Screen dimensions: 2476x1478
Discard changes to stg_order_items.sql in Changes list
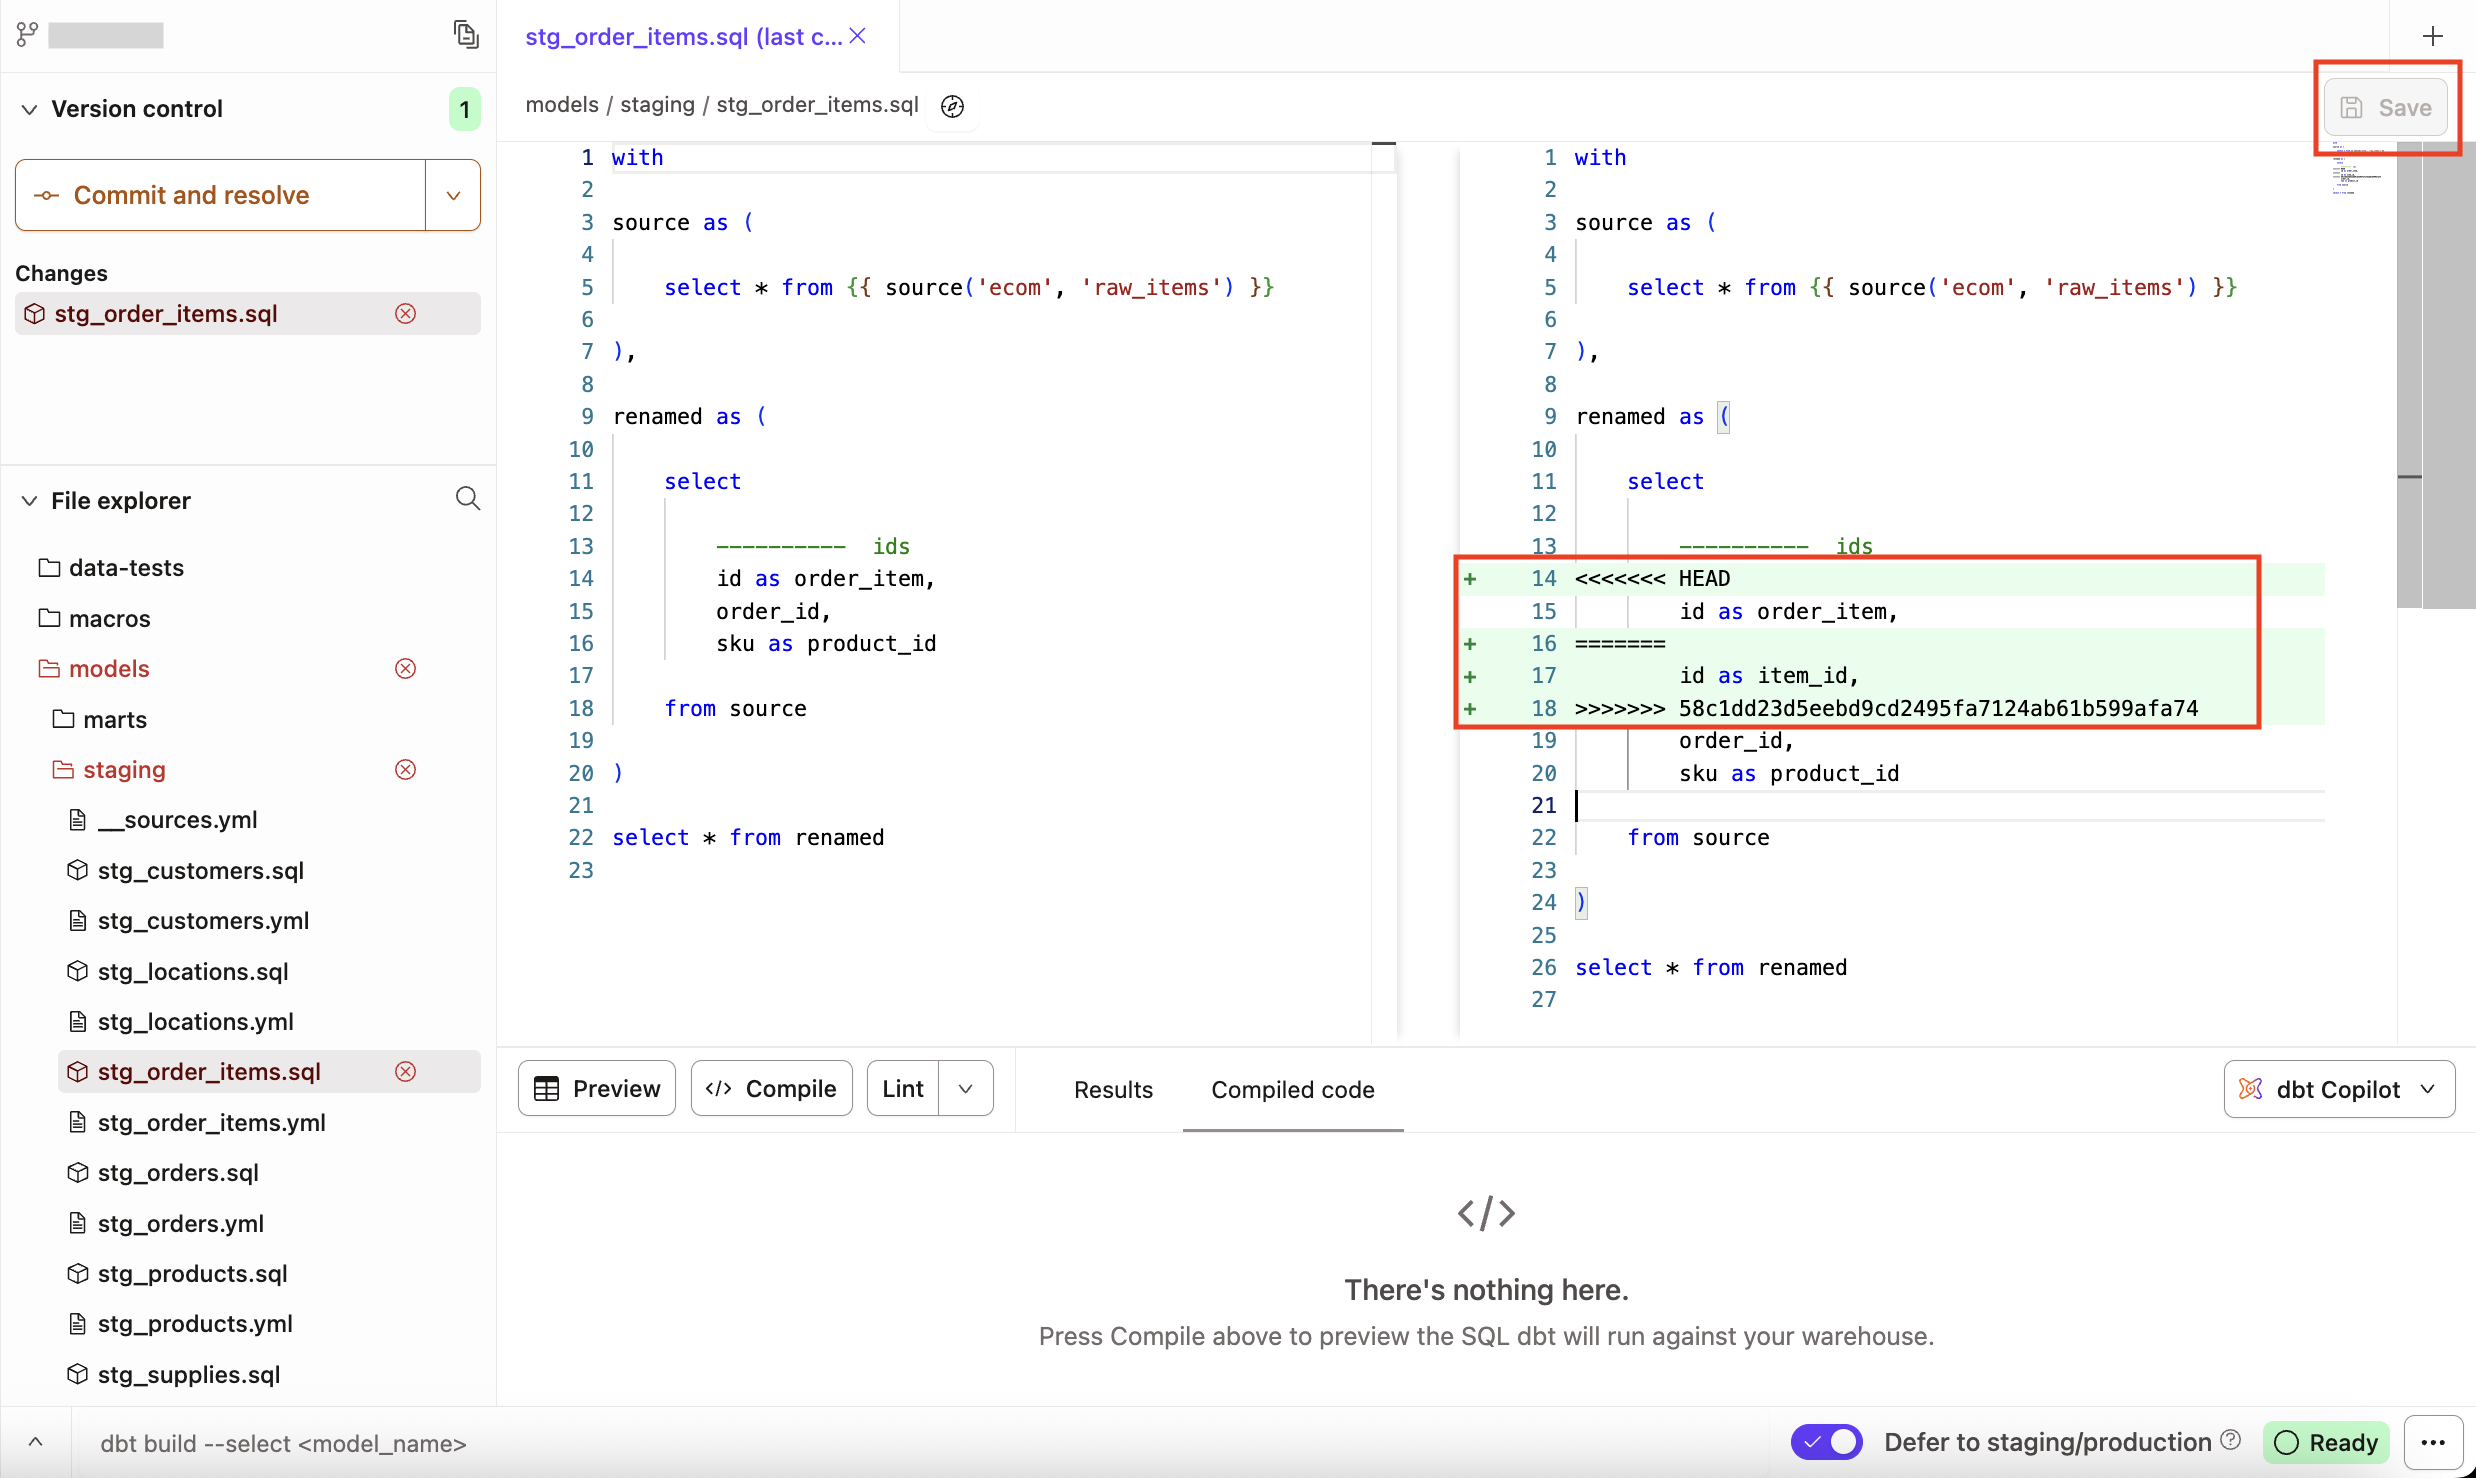click(405, 313)
